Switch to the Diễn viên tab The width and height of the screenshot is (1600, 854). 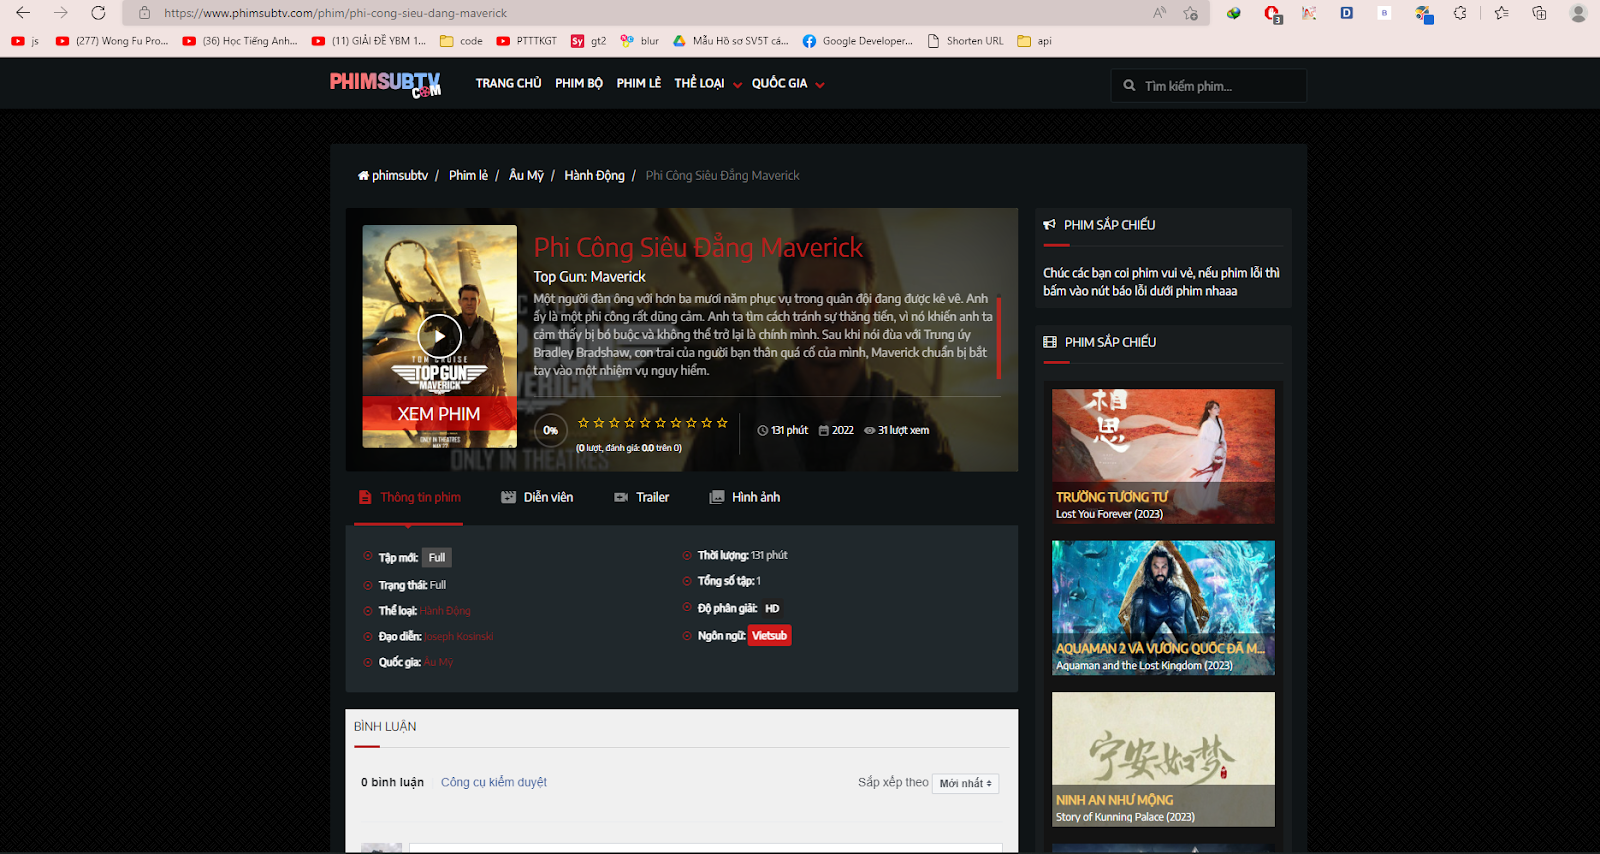click(x=537, y=497)
